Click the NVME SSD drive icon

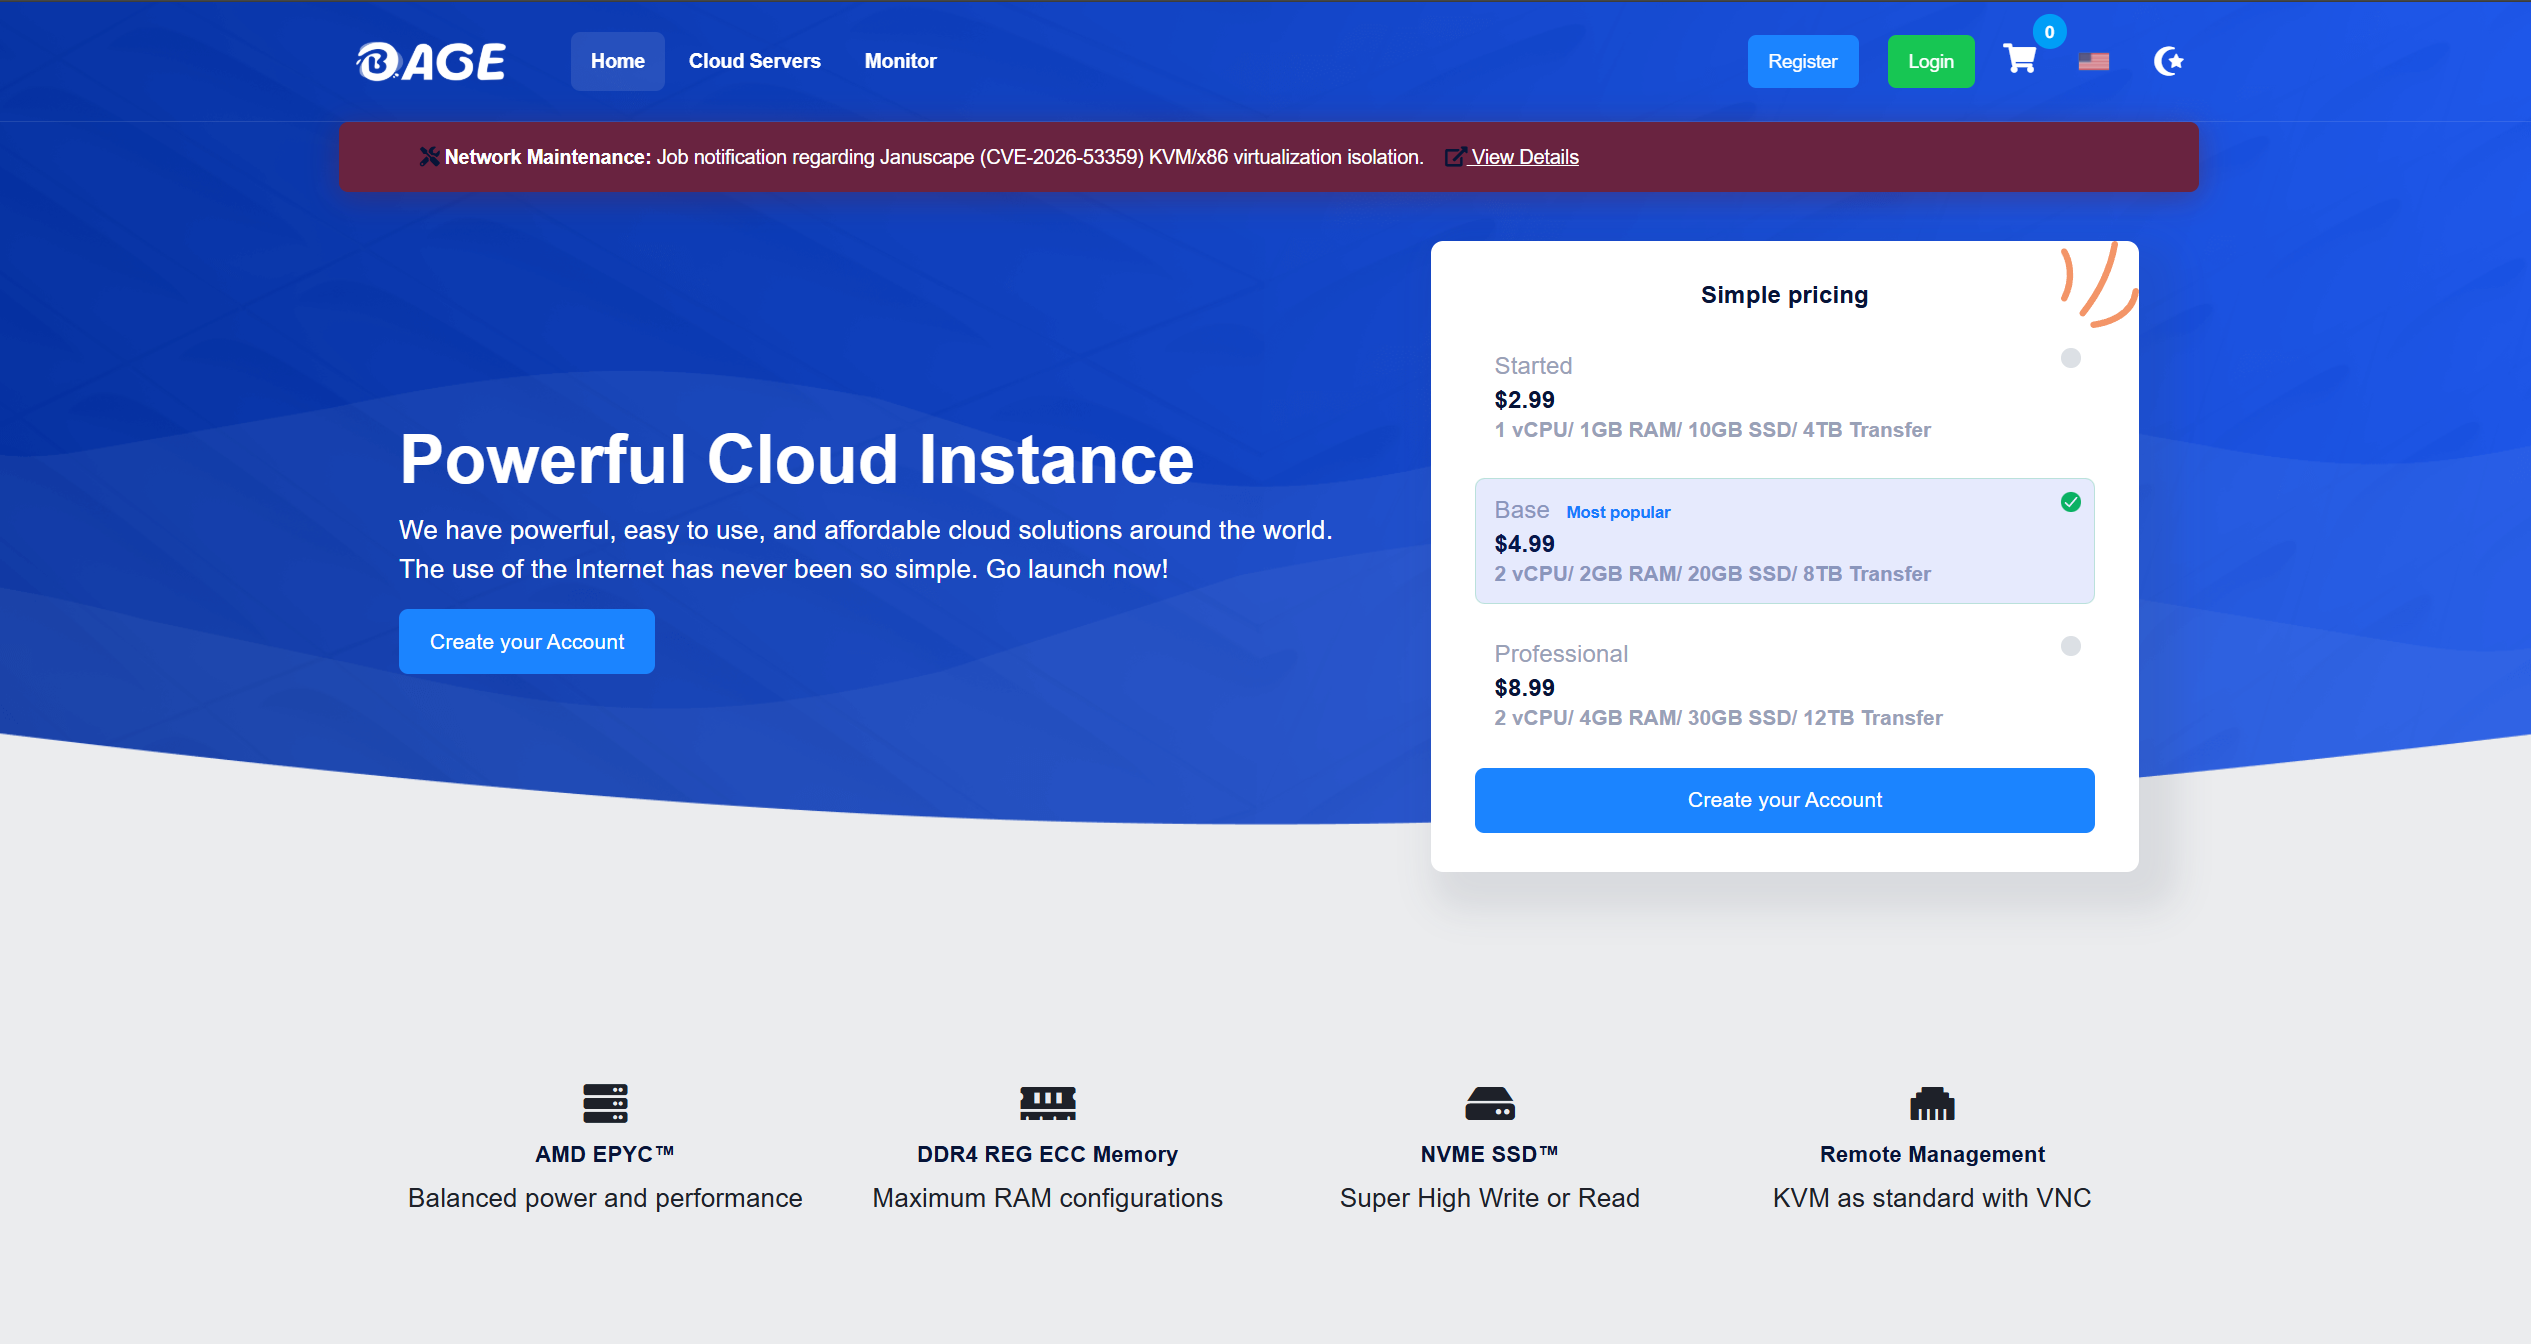(1489, 1103)
